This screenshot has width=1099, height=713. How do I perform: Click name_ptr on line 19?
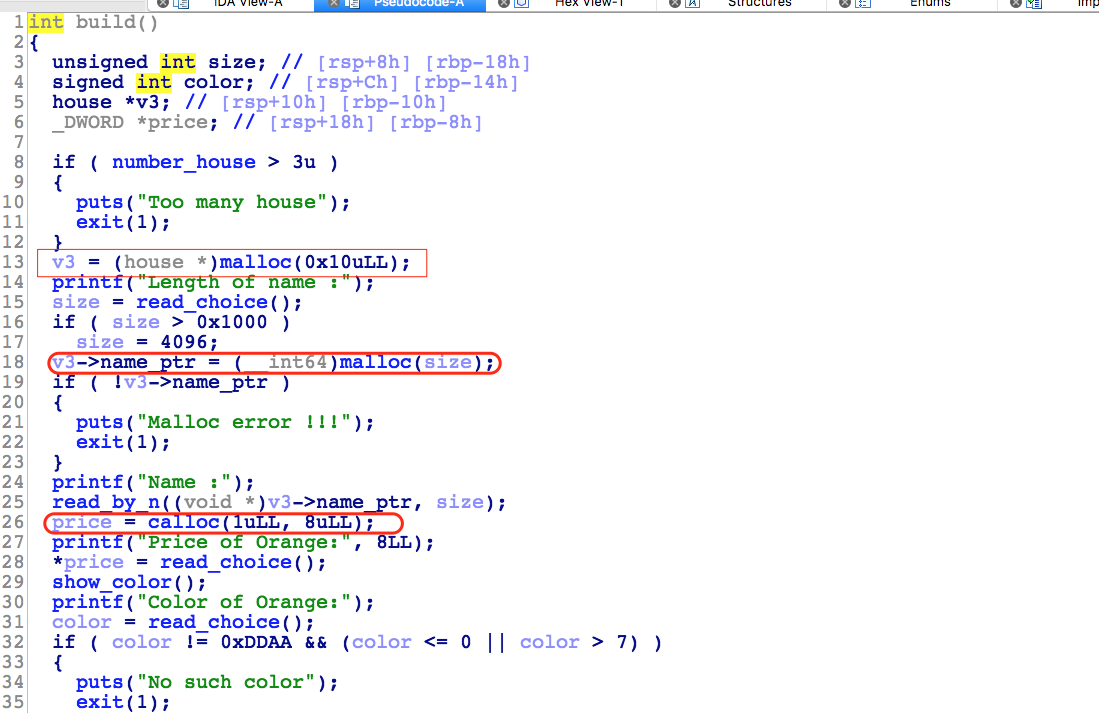(219, 383)
